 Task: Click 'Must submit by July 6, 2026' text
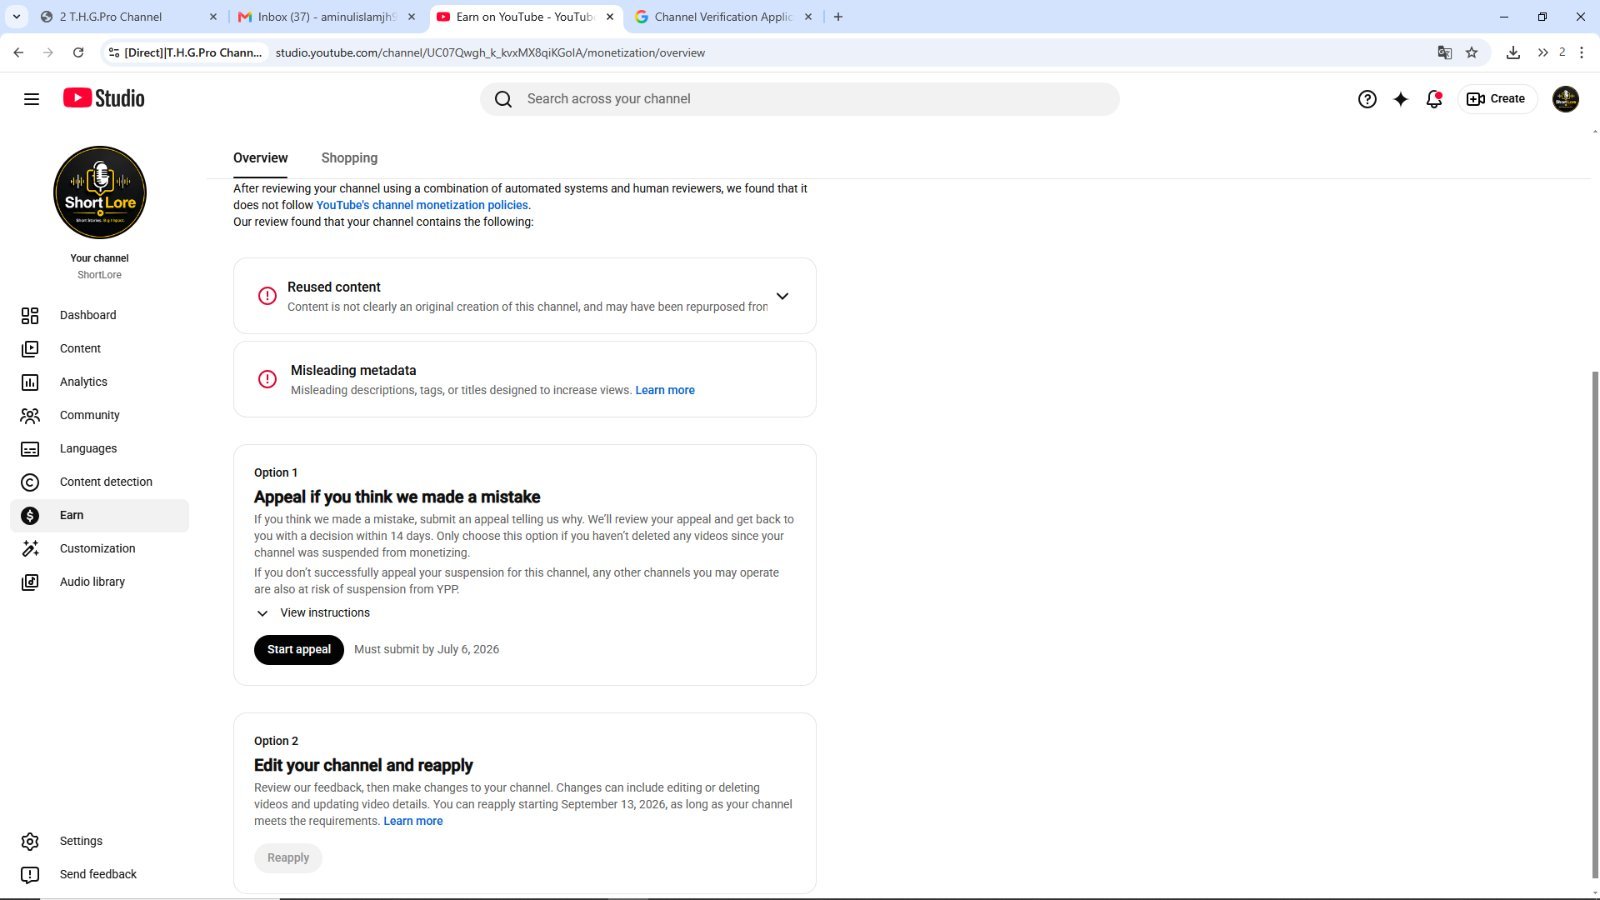[426, 650]
